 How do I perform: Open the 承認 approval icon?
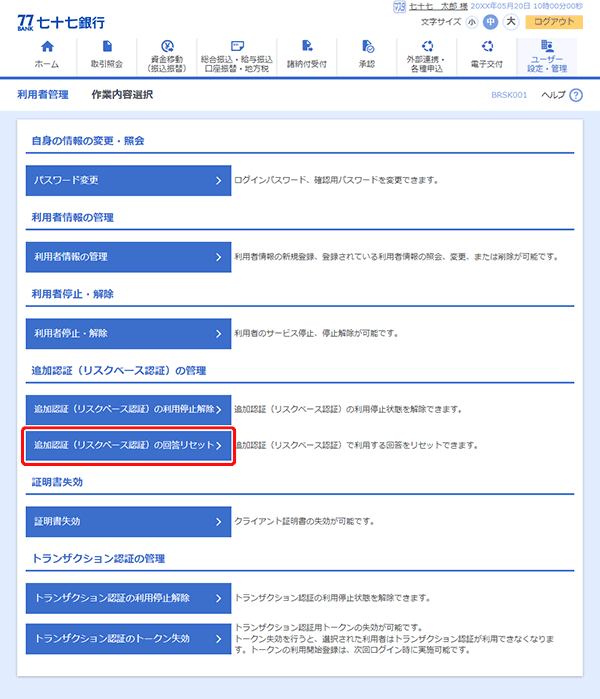point(367,47)
